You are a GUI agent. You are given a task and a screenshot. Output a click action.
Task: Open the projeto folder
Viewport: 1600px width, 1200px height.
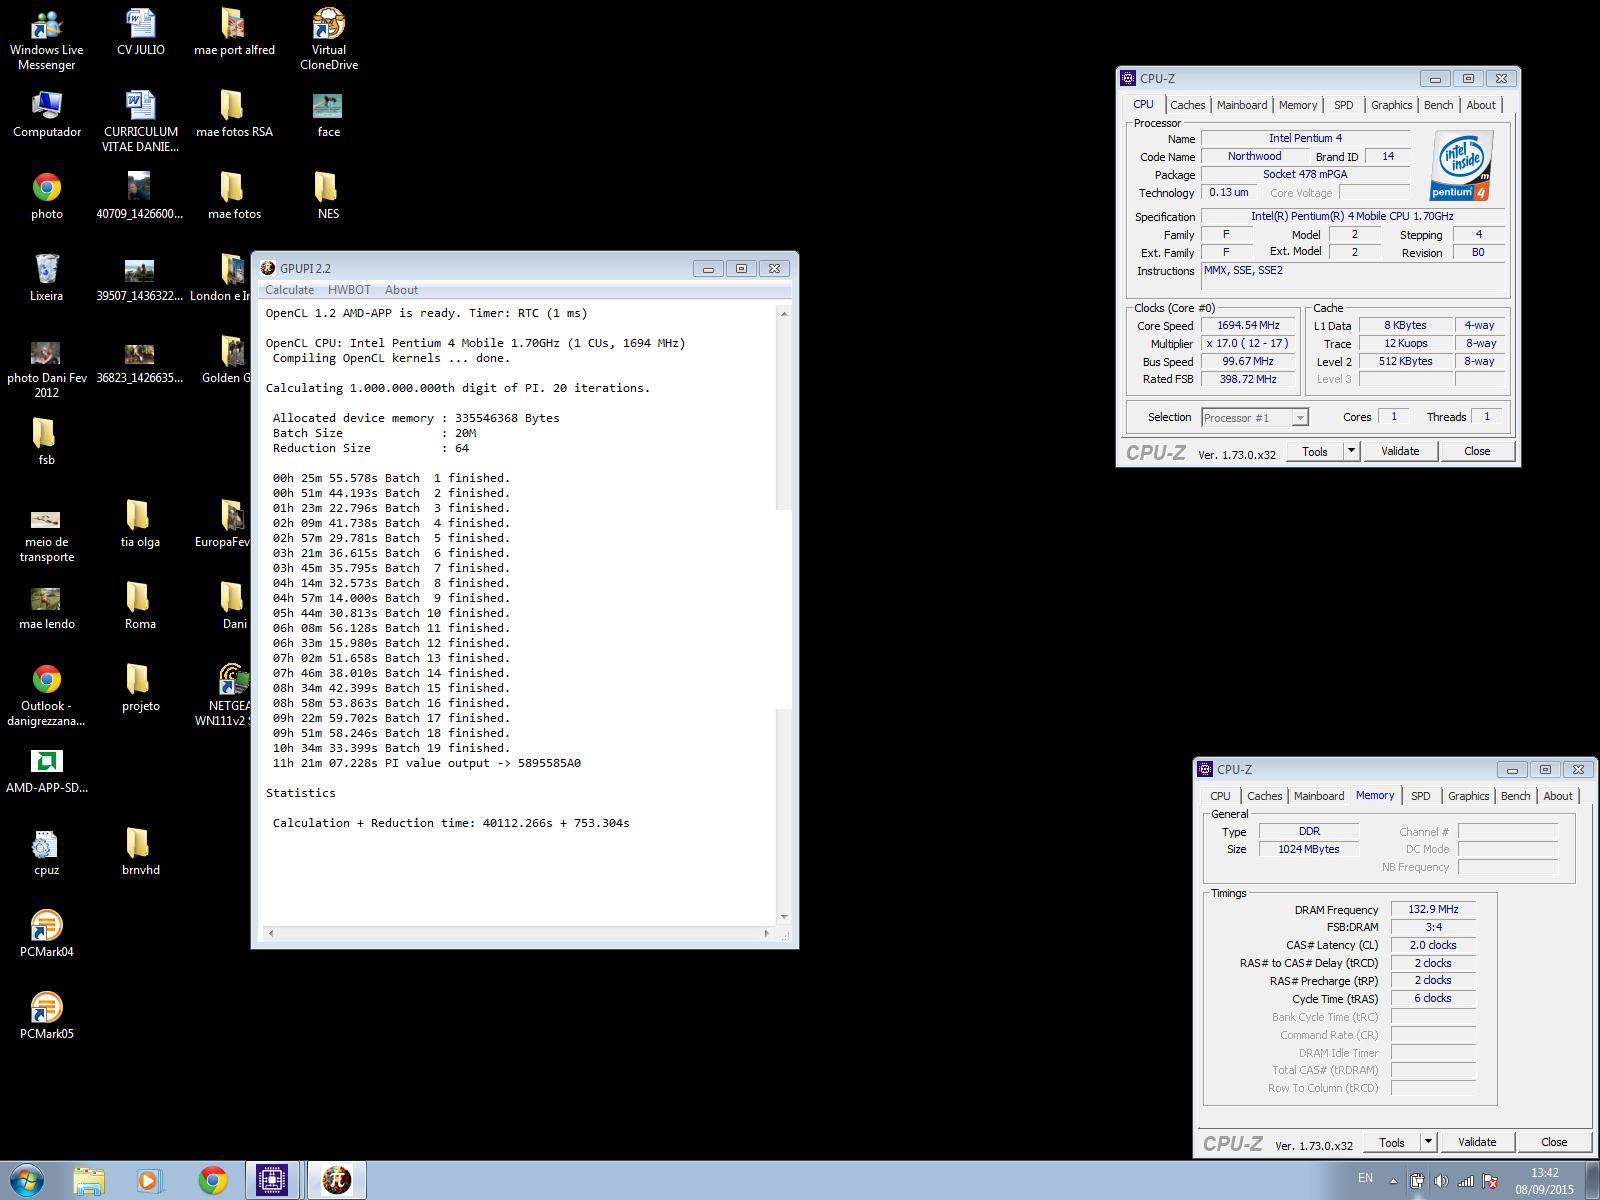140,688
